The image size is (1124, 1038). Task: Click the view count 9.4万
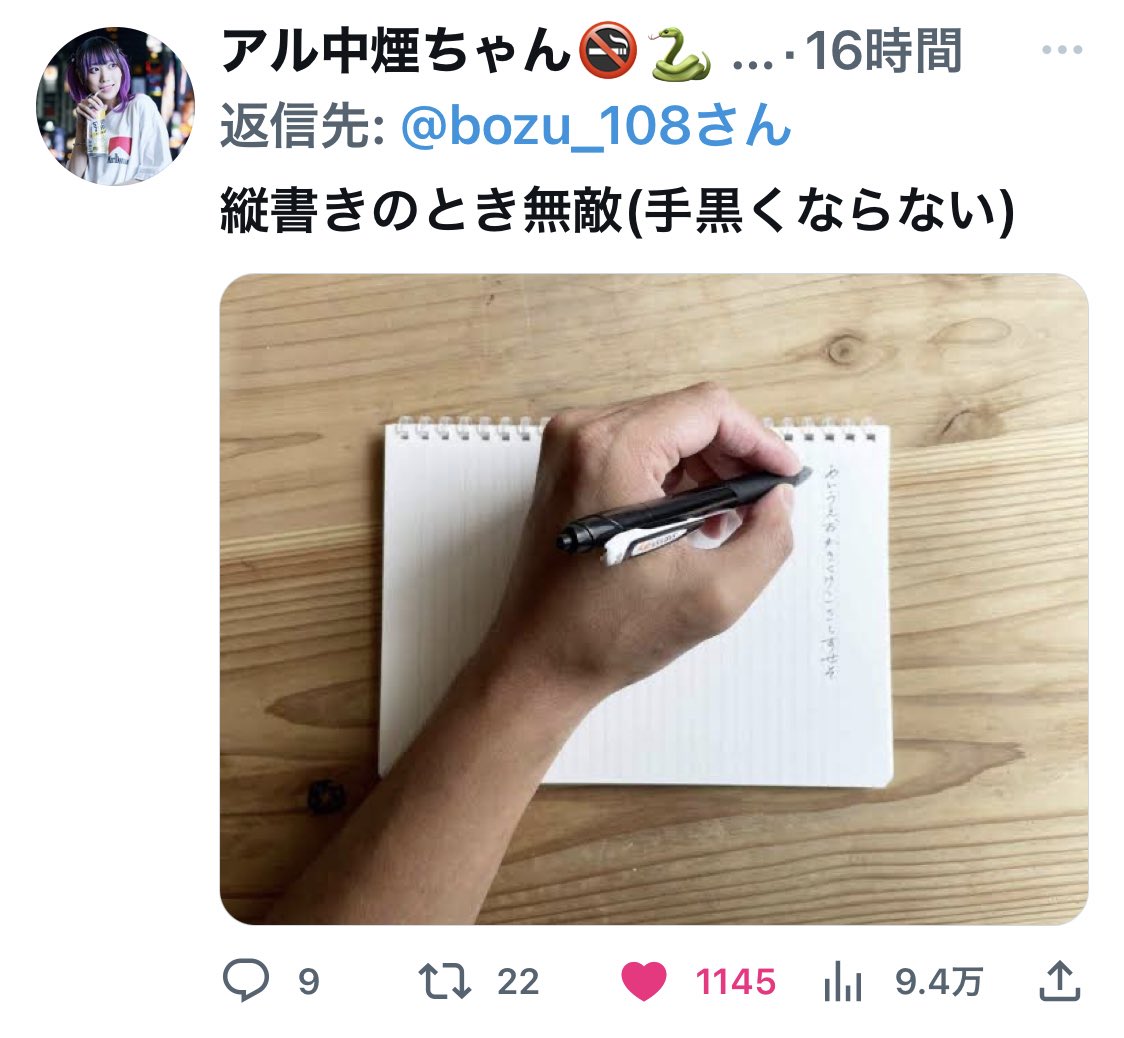939,982
